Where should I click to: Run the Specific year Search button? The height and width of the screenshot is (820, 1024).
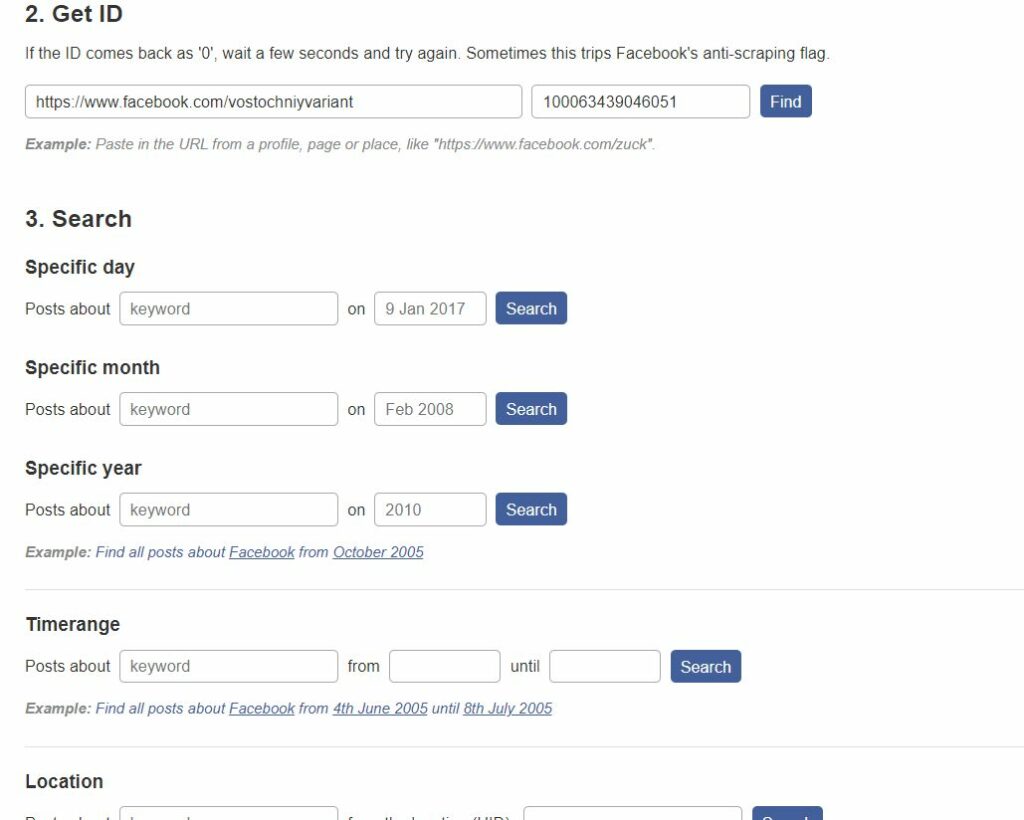(531, 509)
